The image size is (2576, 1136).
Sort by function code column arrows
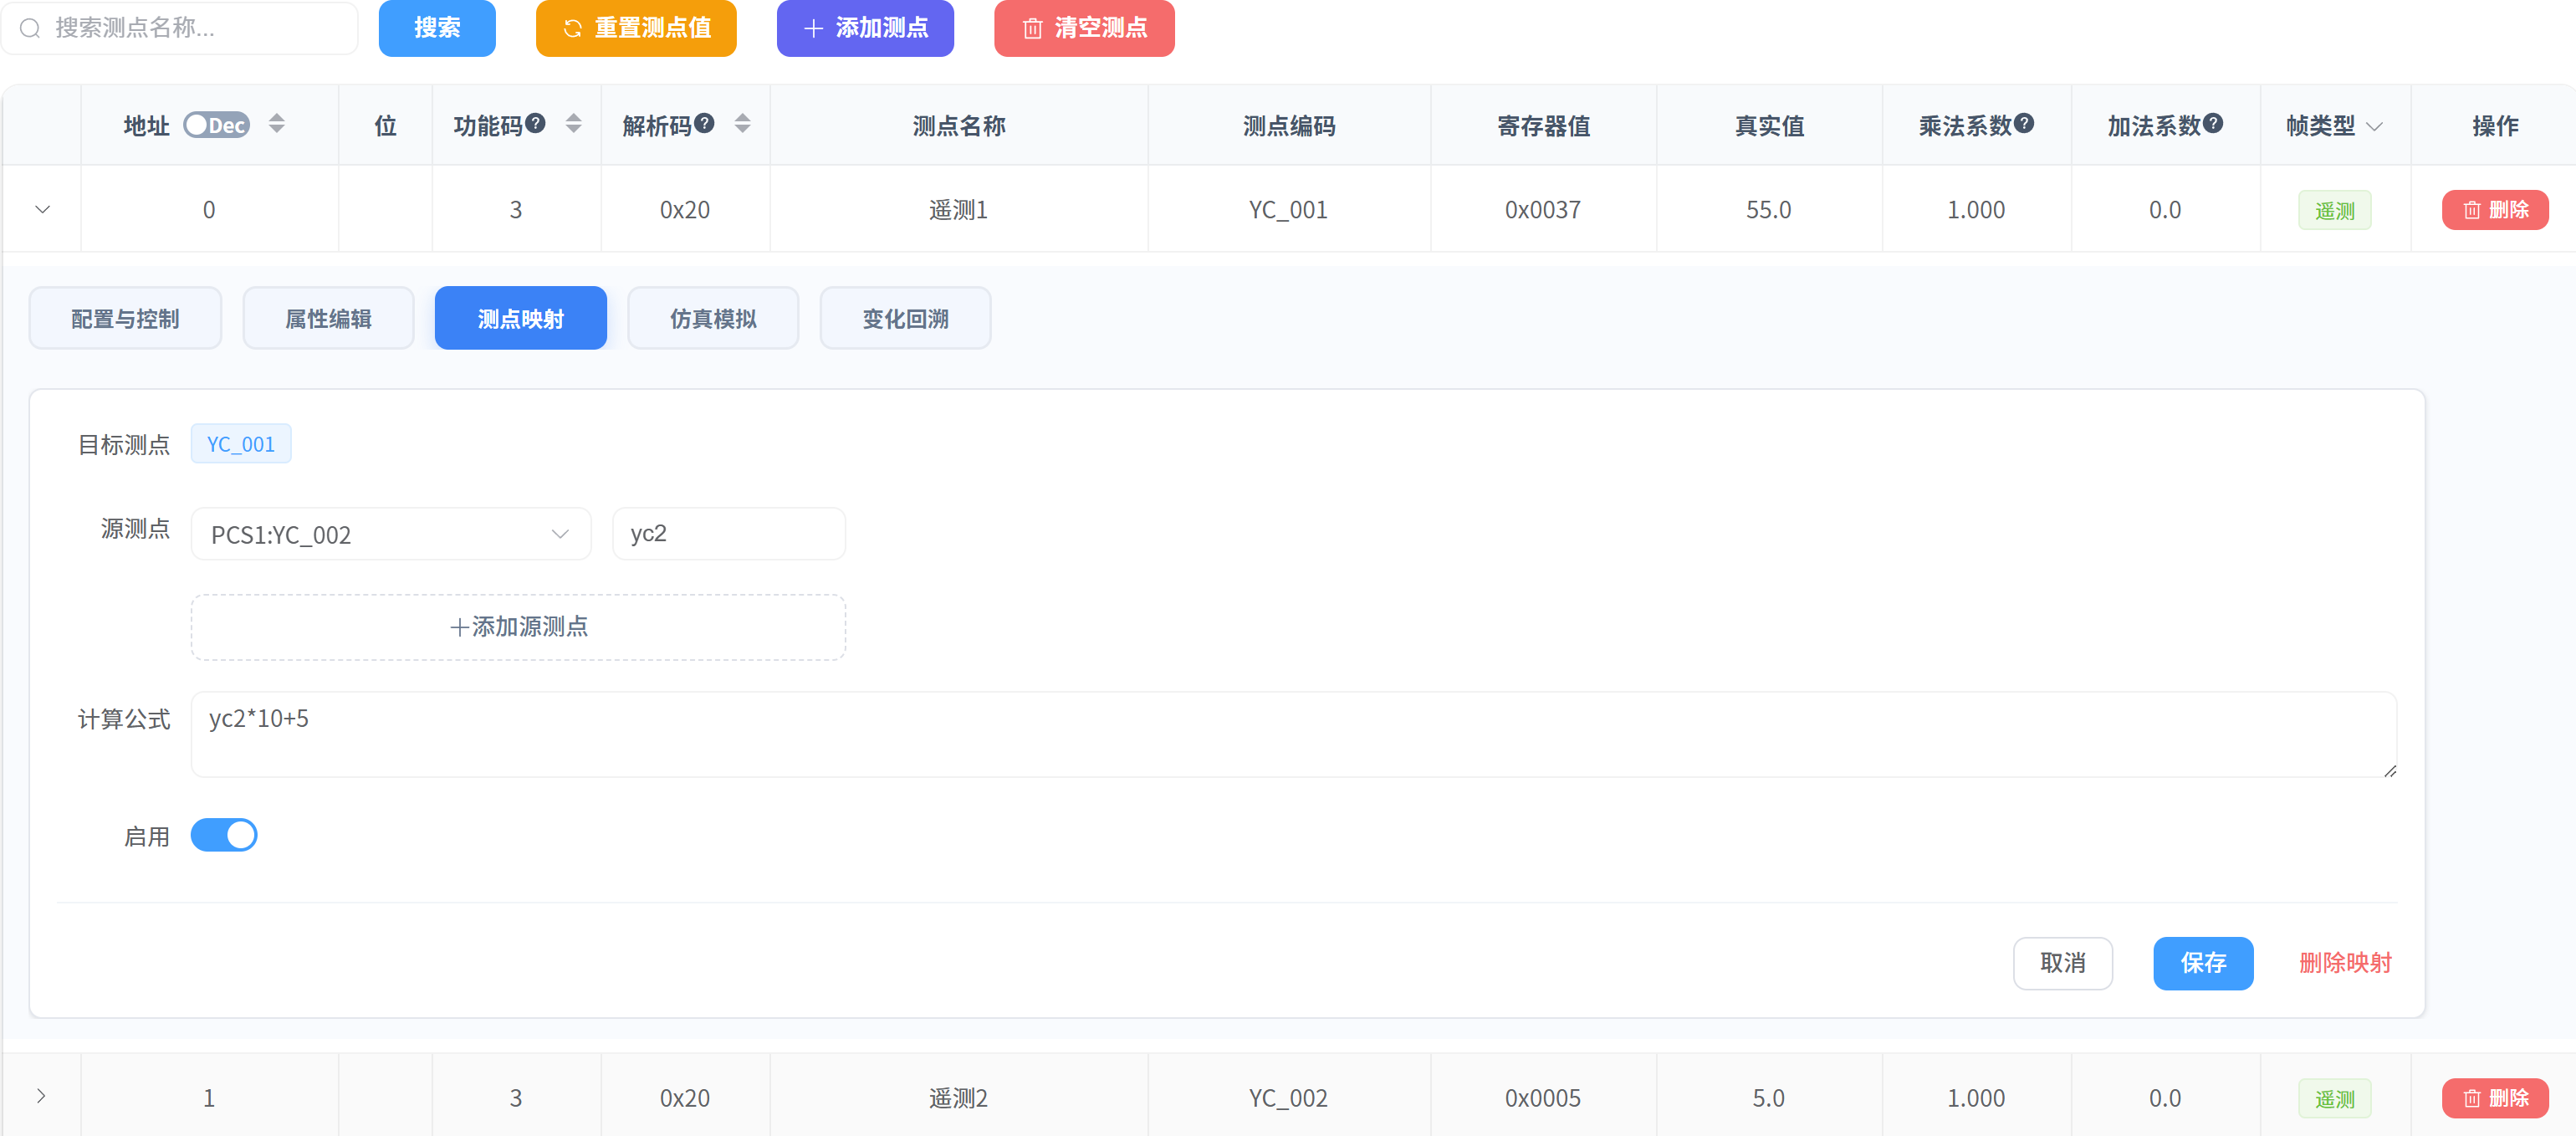573,124
